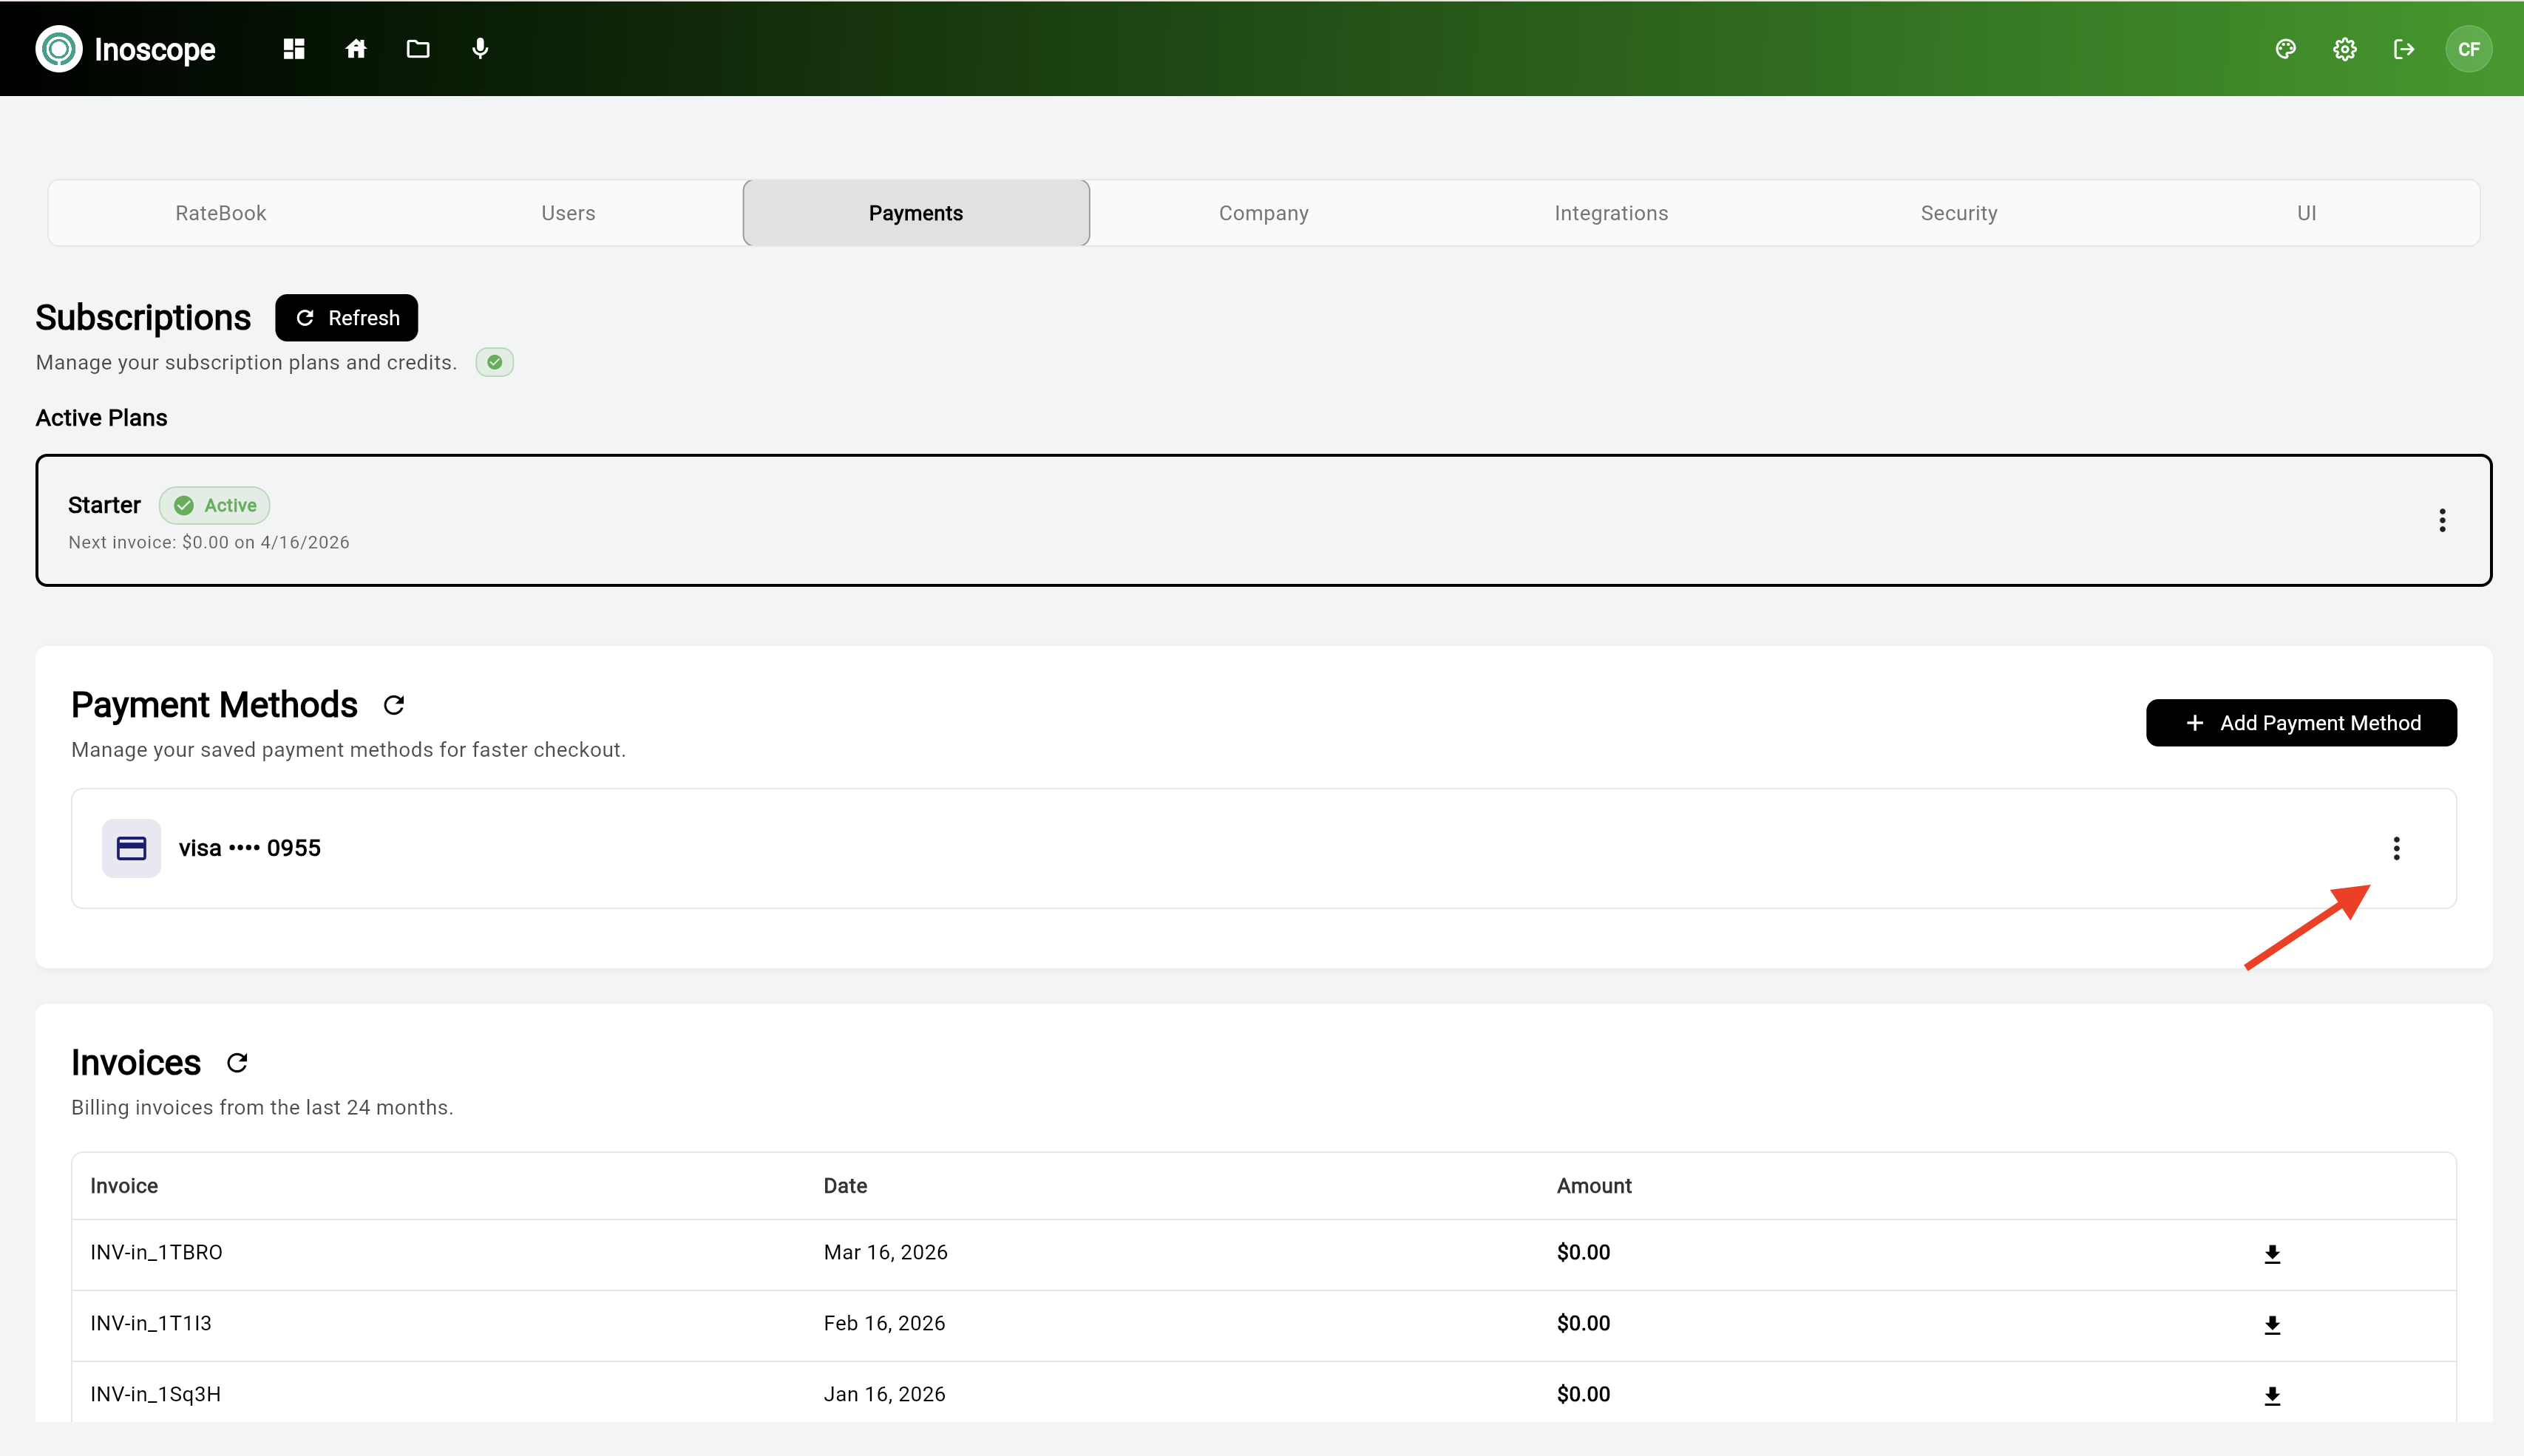Click the subscription status check badge
Viewport: 2524px width, 1456px height.
point(494,361)
